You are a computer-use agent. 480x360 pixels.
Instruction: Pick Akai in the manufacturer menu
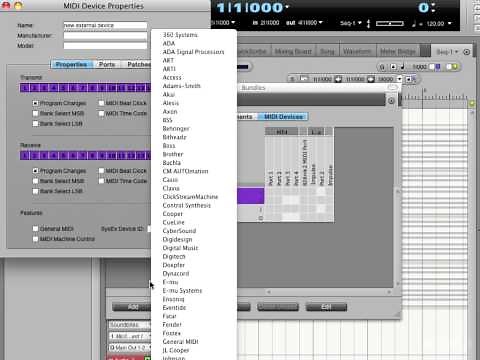pyautogui.click(x=169, y=94)
